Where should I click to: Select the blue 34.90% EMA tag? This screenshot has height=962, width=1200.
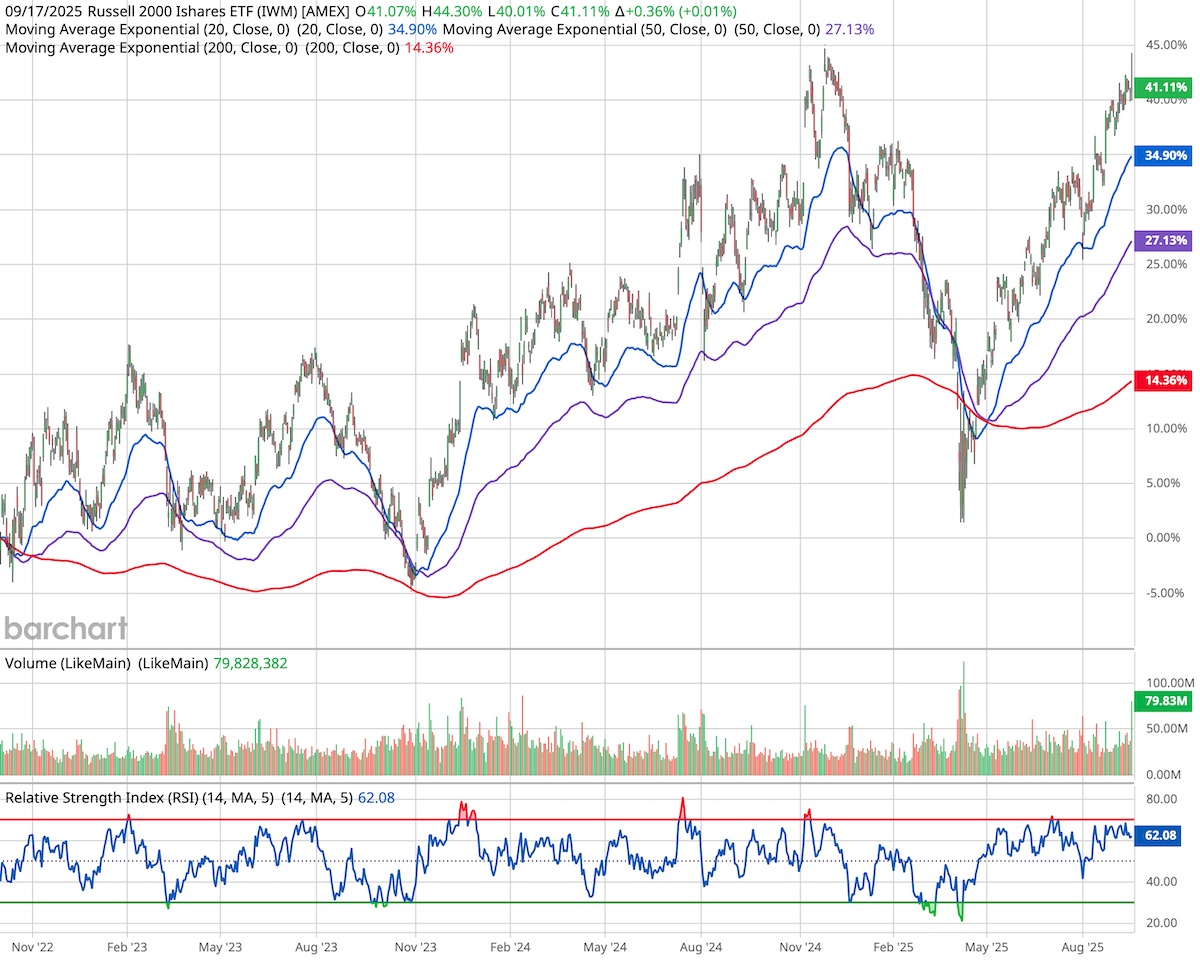tap(1164, 156)
